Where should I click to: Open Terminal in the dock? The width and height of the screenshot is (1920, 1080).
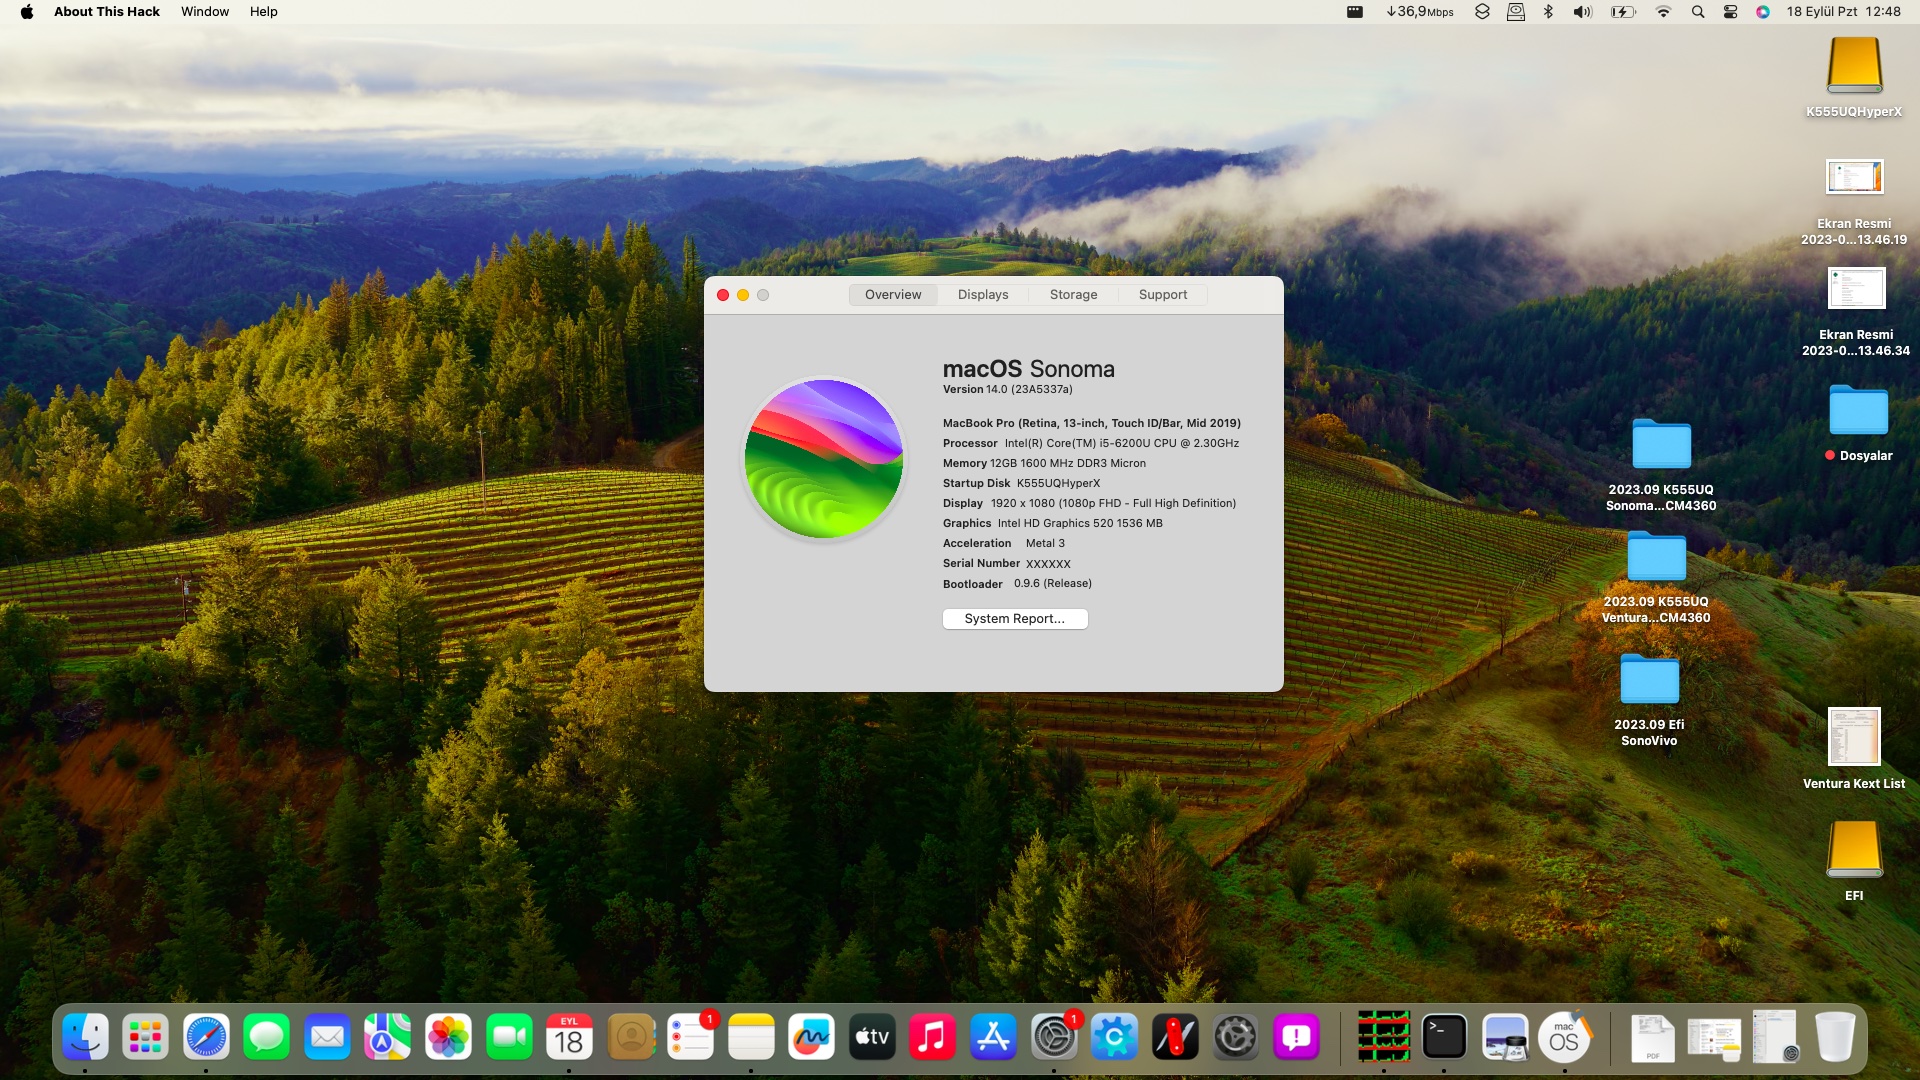point(1444,1037)
